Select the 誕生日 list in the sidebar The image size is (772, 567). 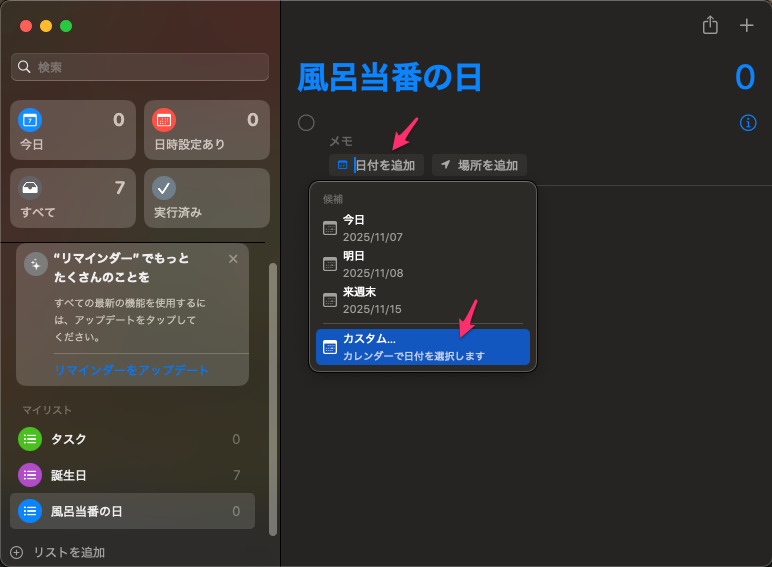tap(132, 475)
